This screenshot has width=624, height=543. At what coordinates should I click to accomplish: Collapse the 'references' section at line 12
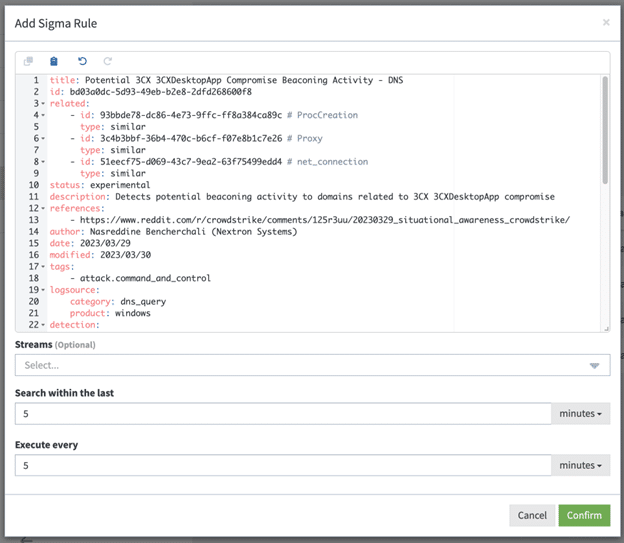coord(43,209)
